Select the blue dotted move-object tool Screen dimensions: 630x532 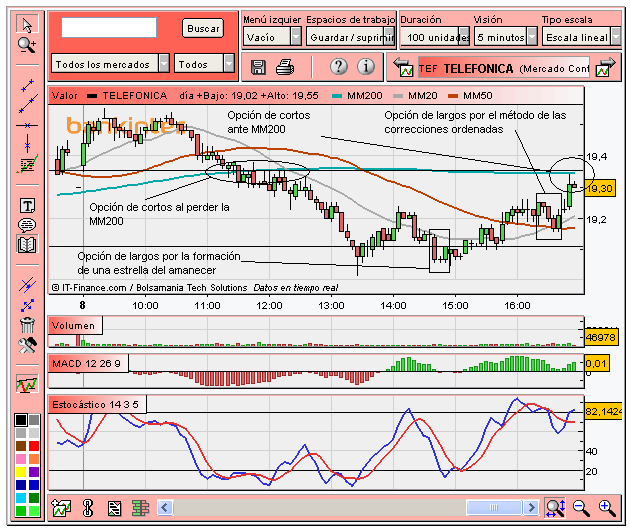coord(27,305)
